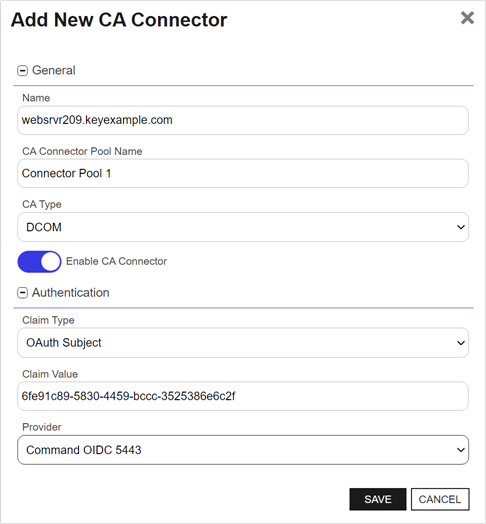This screenshot has height=524, width=486.
Task: Click the Claim Value field label
Action: [50, 374]
